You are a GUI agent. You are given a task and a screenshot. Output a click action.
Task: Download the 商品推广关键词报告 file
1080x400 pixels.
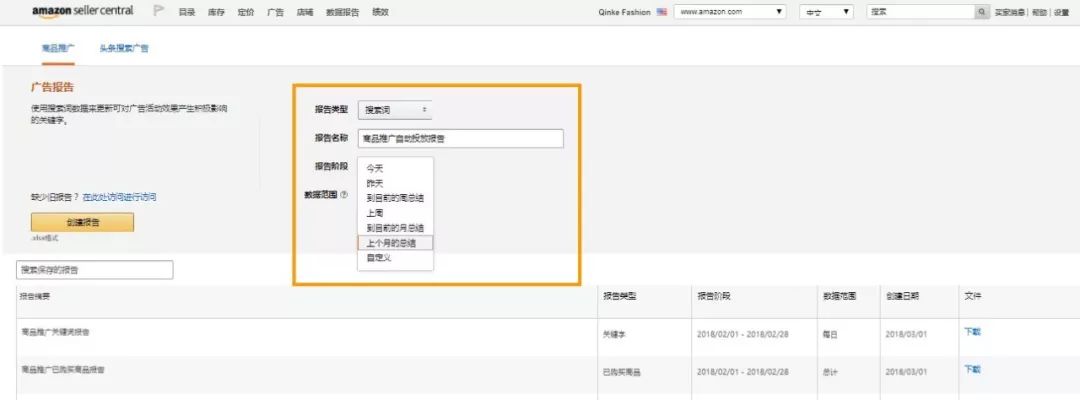pos(972,331)
